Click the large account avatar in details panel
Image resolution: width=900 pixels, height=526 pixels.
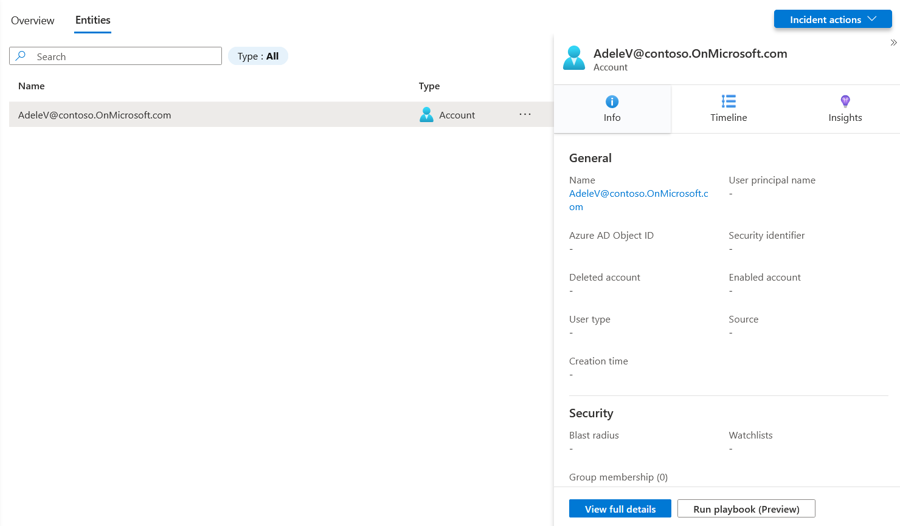[x=574, y=59]
